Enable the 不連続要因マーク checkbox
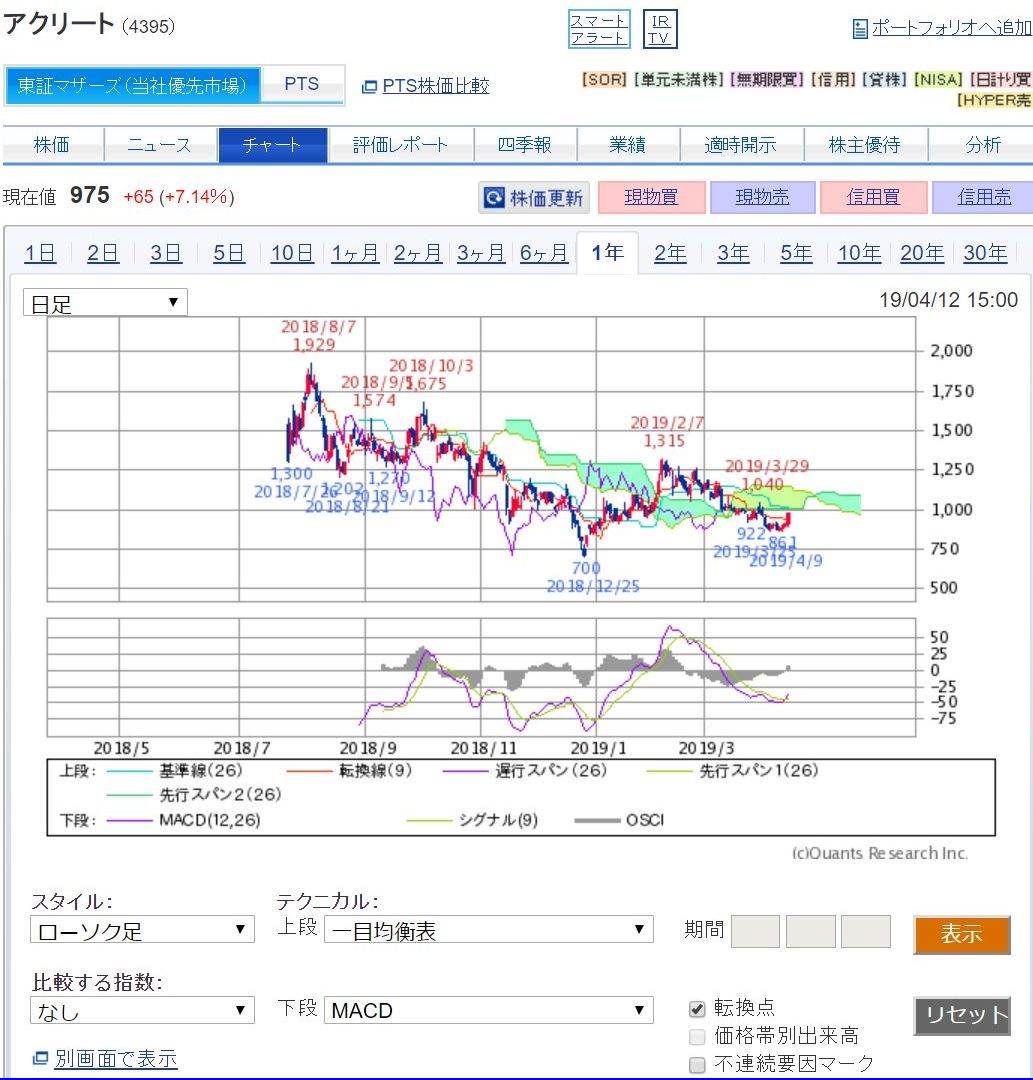Screen dimensions: 1033x1080 pyautogui.click(x=697, y=1064)
